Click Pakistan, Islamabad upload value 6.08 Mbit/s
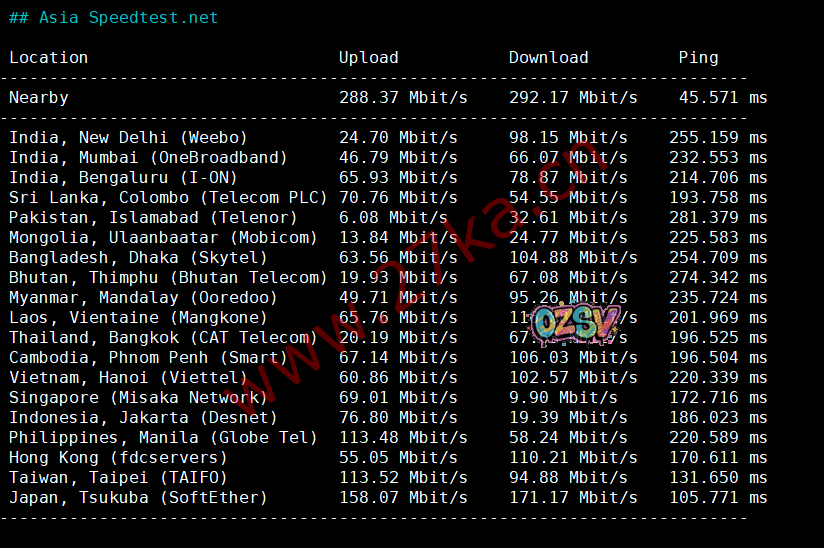824x548 pixels. click(x=393, y=218)
